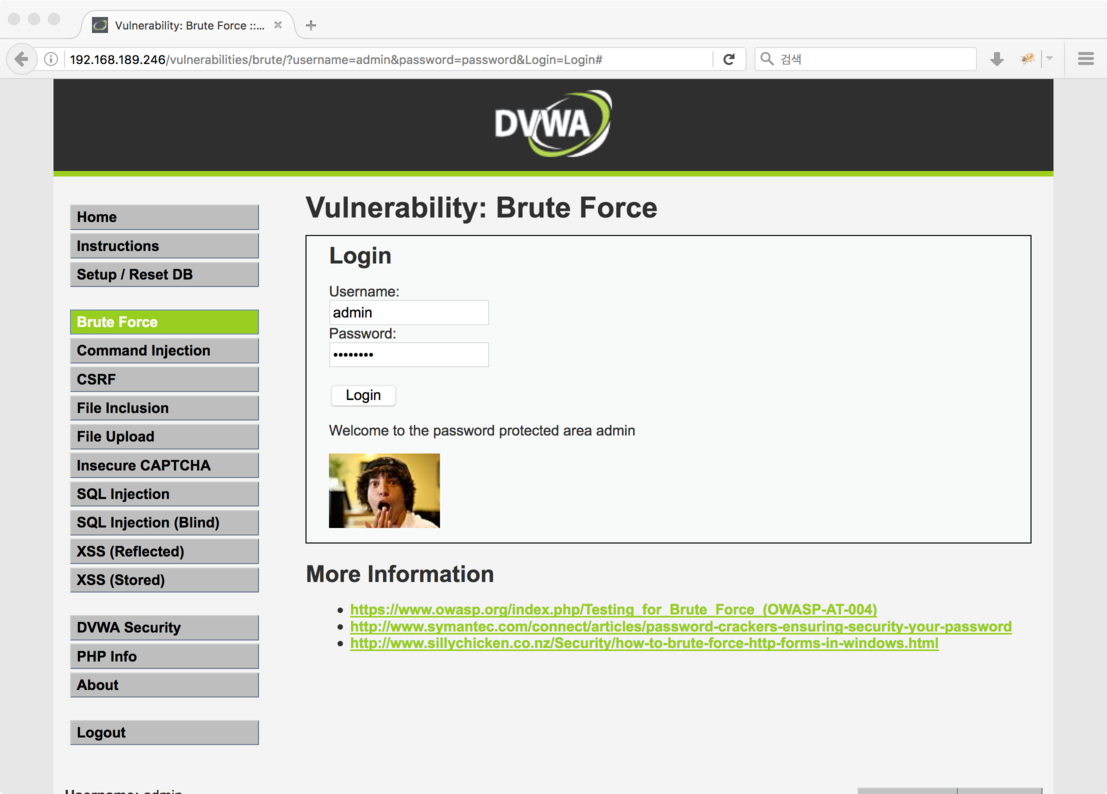Go back using the browser back arrow
This screenshot has width=1107, height=794.
coord(21,59)
